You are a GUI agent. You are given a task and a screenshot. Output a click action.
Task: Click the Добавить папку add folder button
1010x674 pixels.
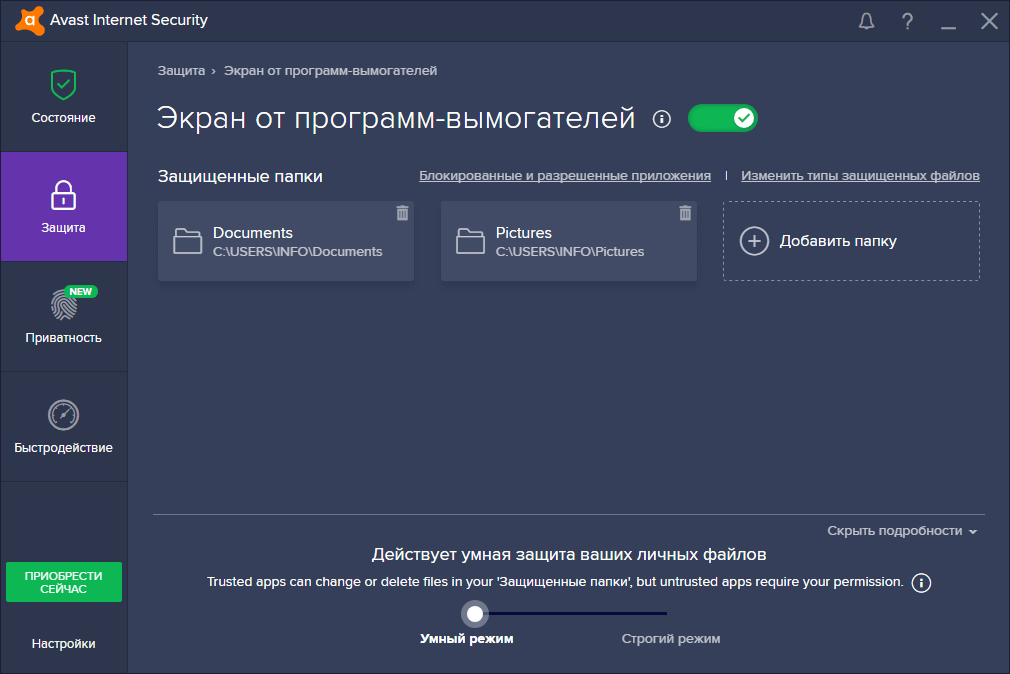(x=852, y=241)
